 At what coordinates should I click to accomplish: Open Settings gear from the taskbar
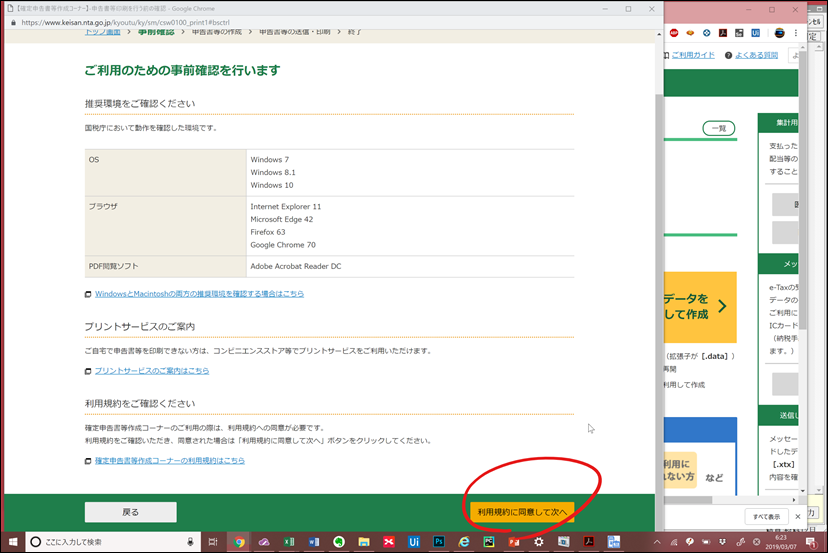click(x=538, y=541)
